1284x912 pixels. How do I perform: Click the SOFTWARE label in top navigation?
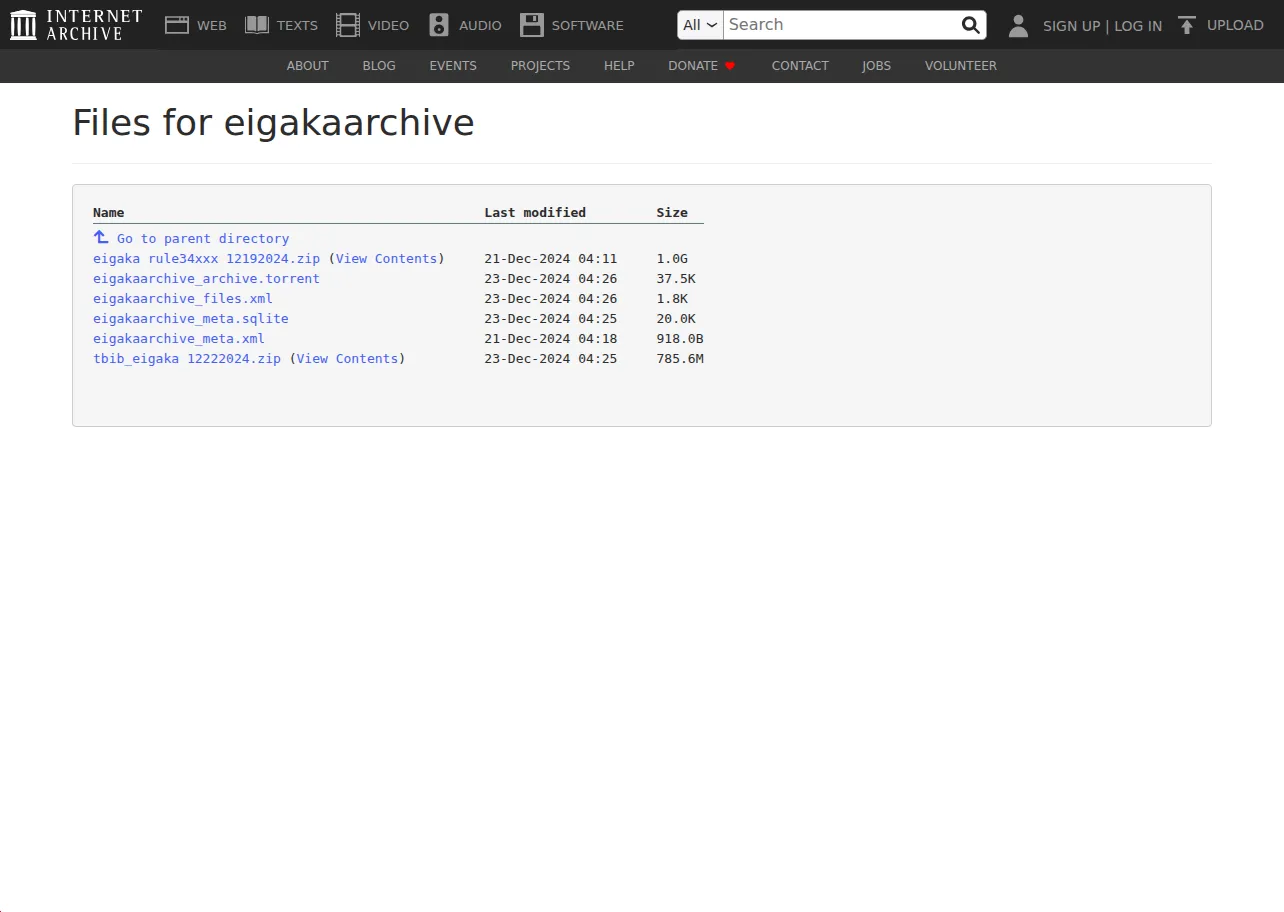pos(588,26)
